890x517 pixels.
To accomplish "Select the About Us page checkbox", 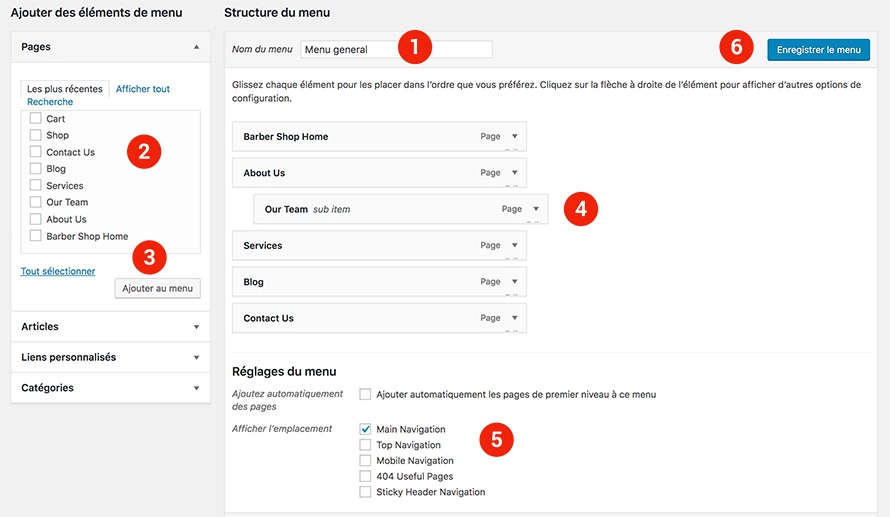I will 36,219.
